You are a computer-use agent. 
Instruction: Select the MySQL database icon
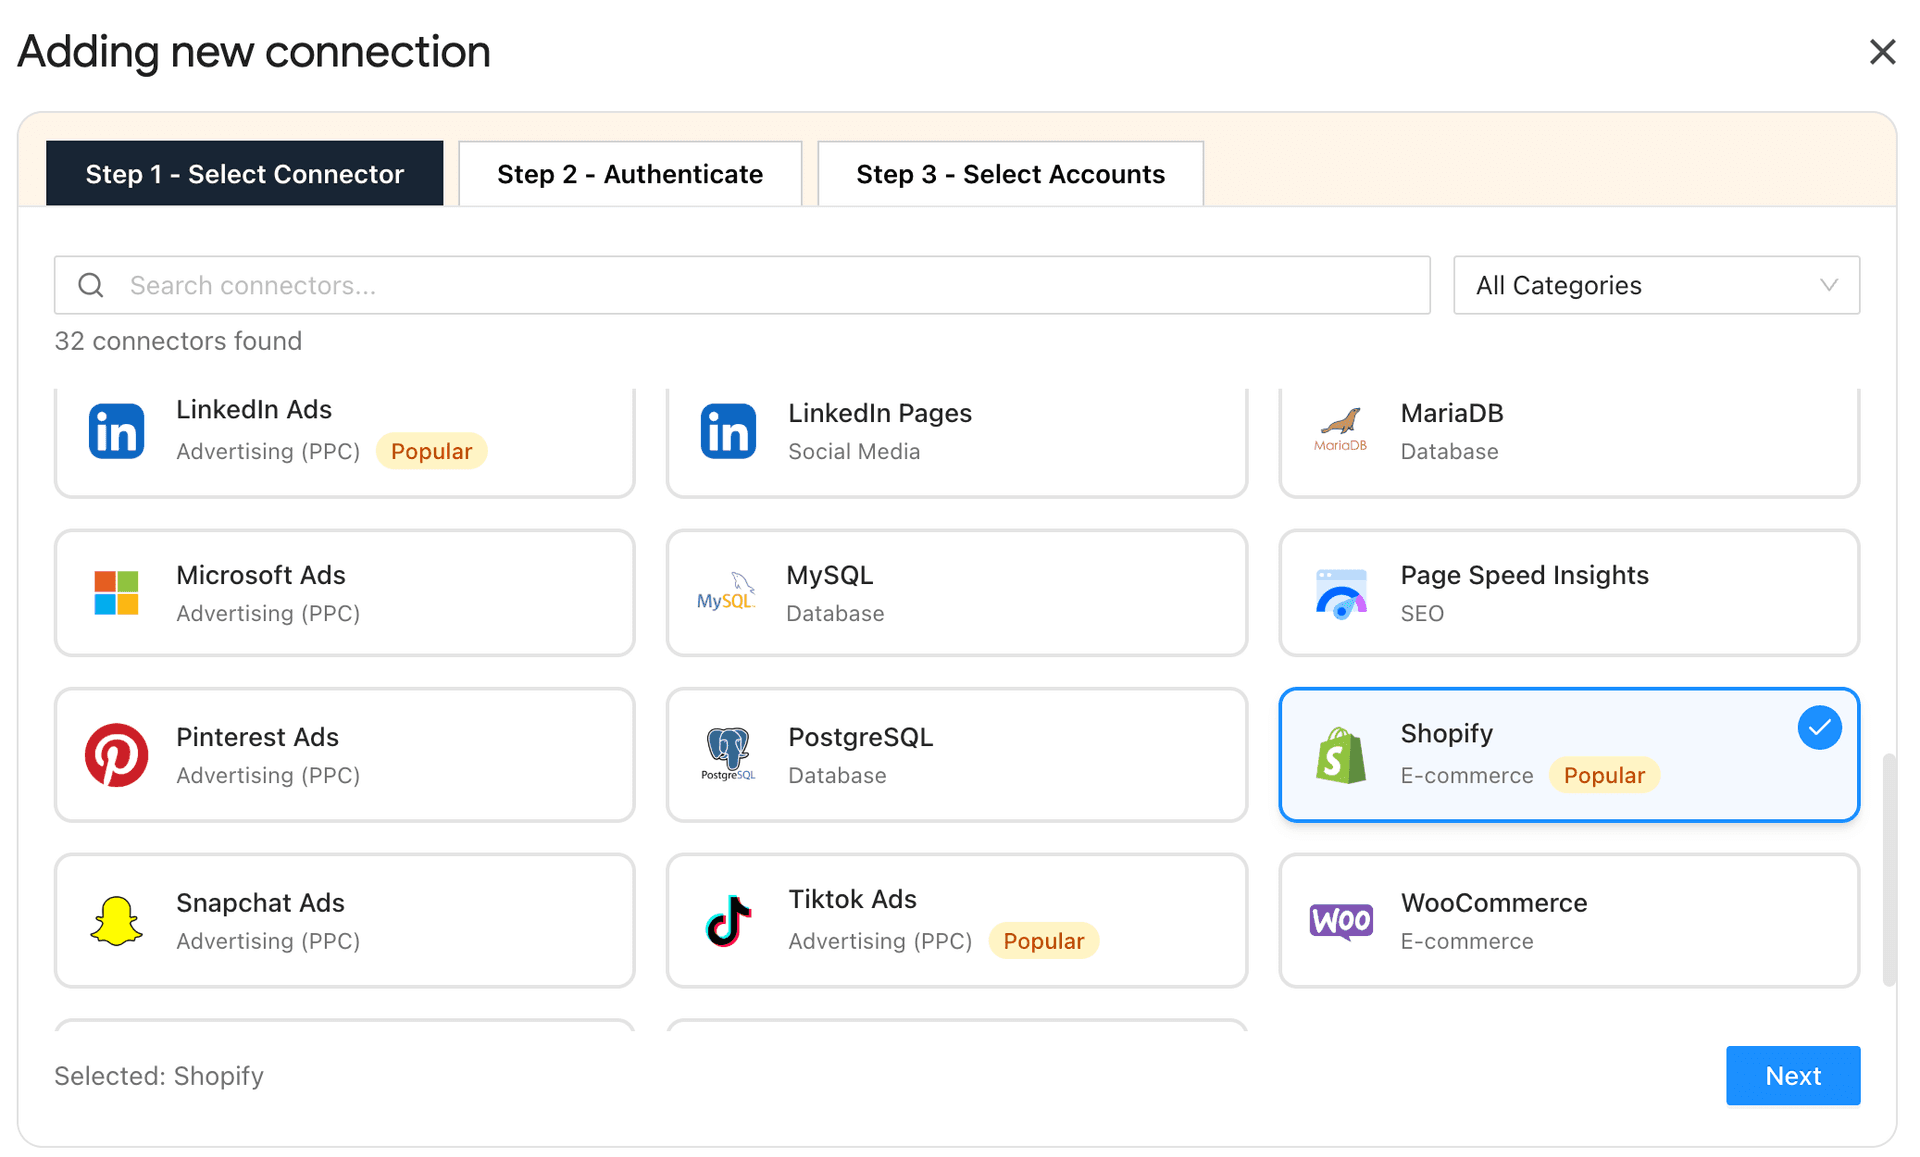tap(727, 593)
